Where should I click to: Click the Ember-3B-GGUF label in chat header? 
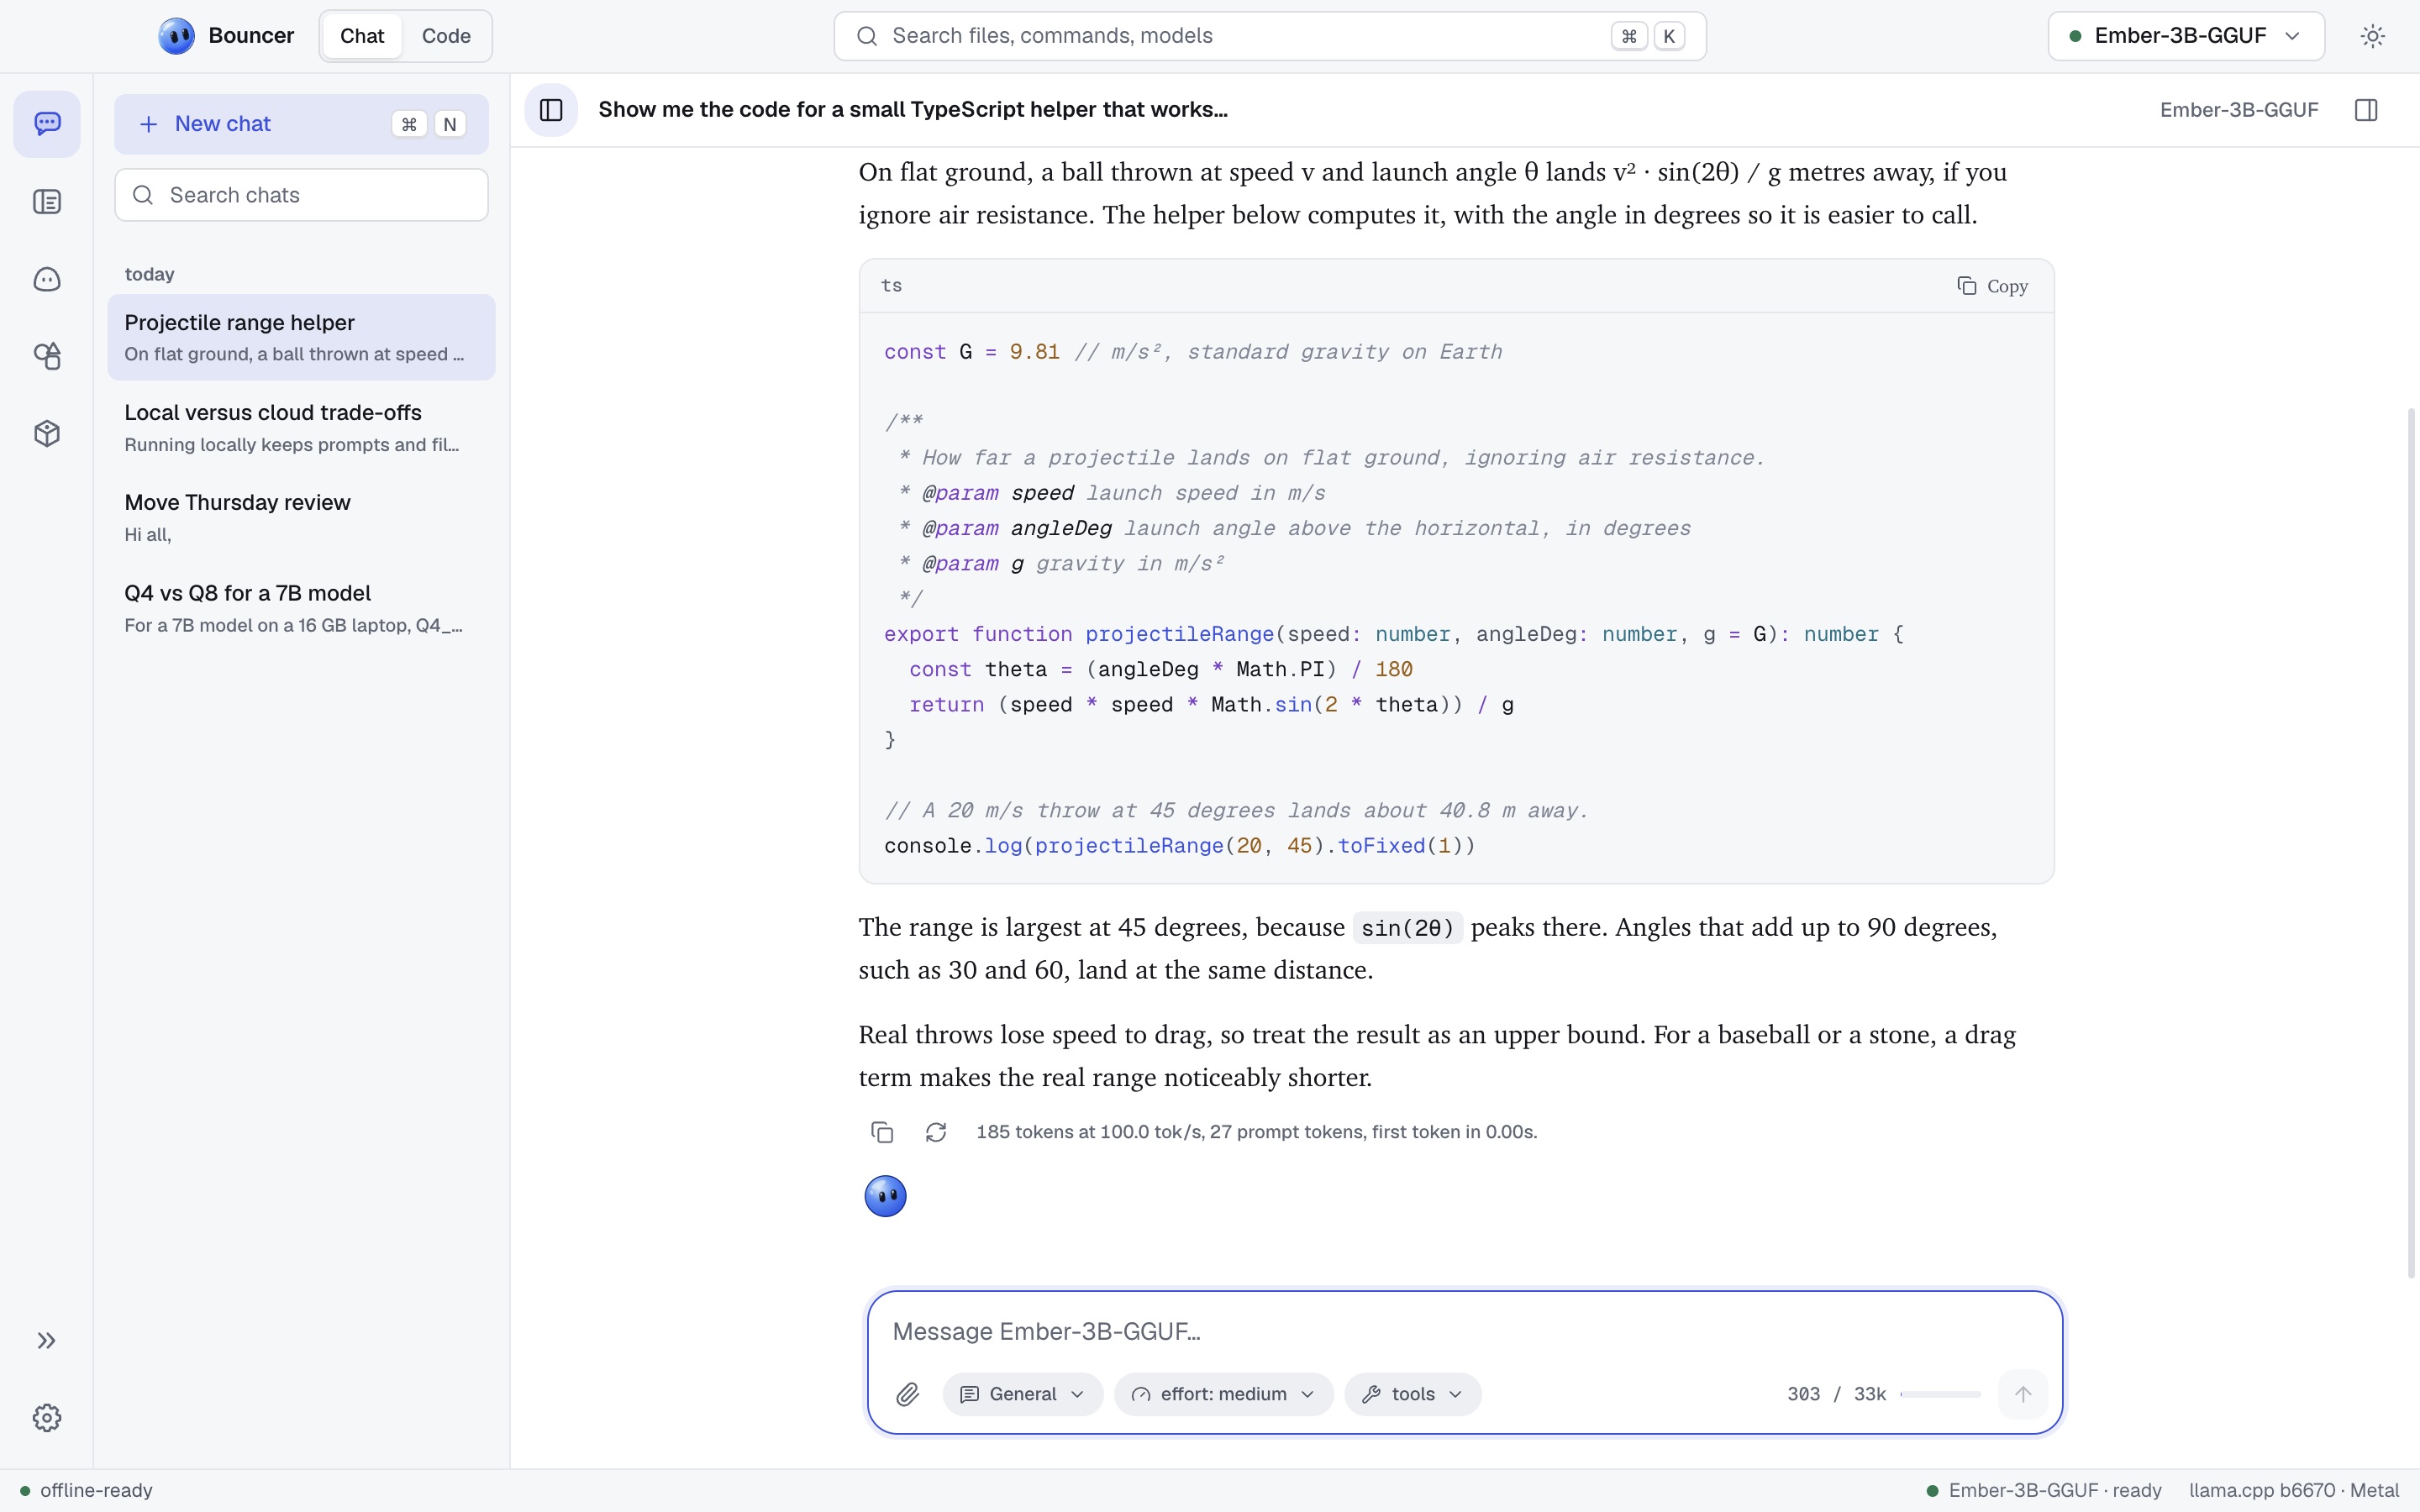tap(2239, 110)
